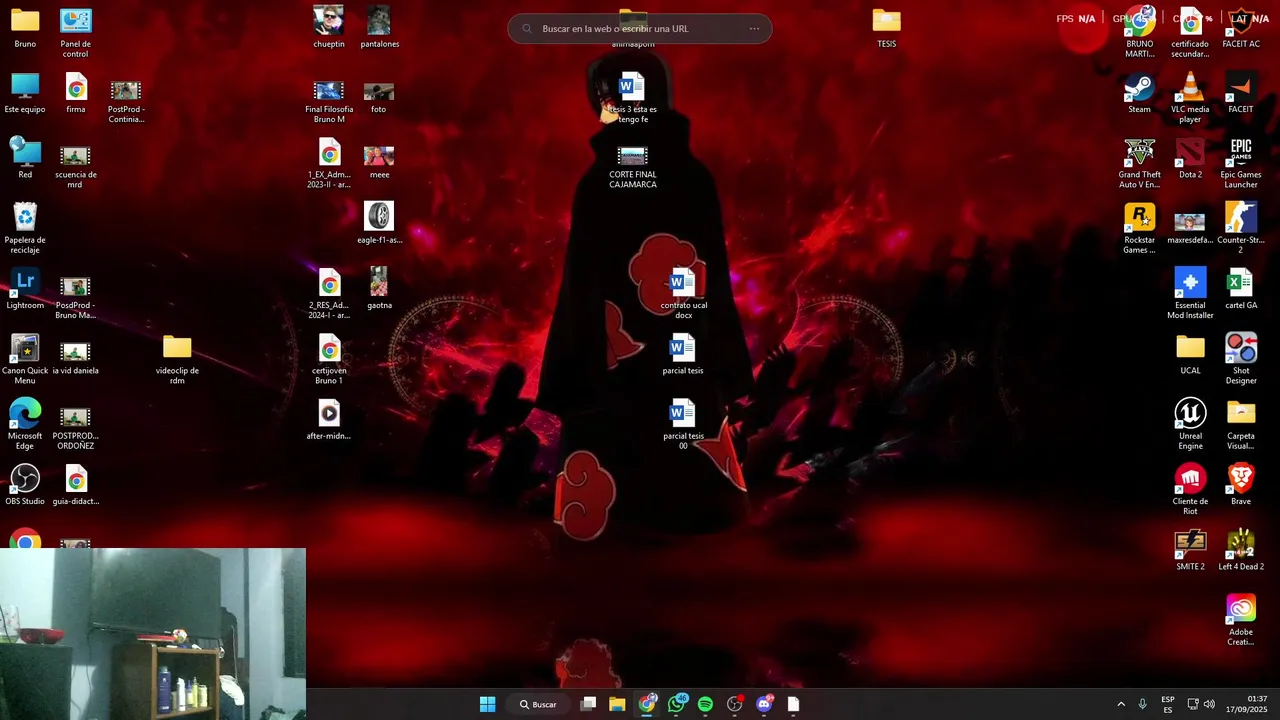The image size is (1280, 720).
Task: Open Papelera de reciclaje
Action: pos(25,228)
